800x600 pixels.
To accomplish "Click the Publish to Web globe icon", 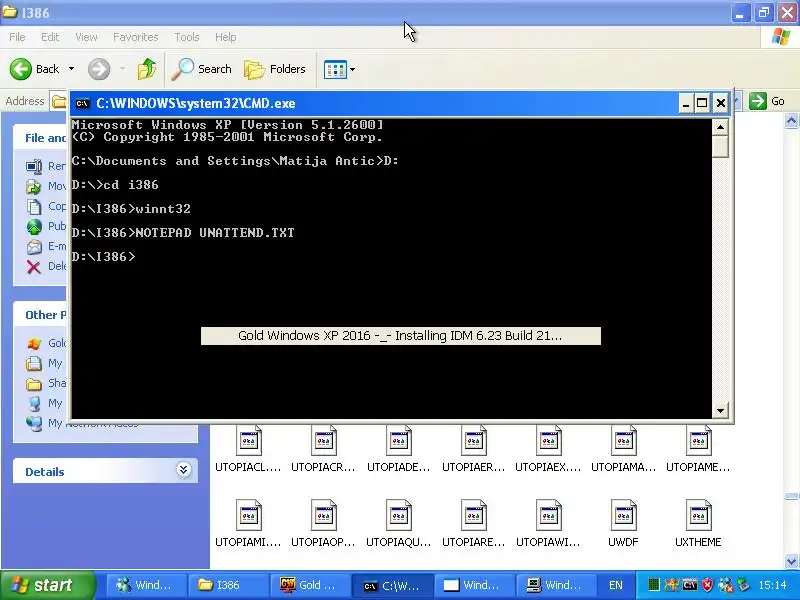I will pos(34,227).
